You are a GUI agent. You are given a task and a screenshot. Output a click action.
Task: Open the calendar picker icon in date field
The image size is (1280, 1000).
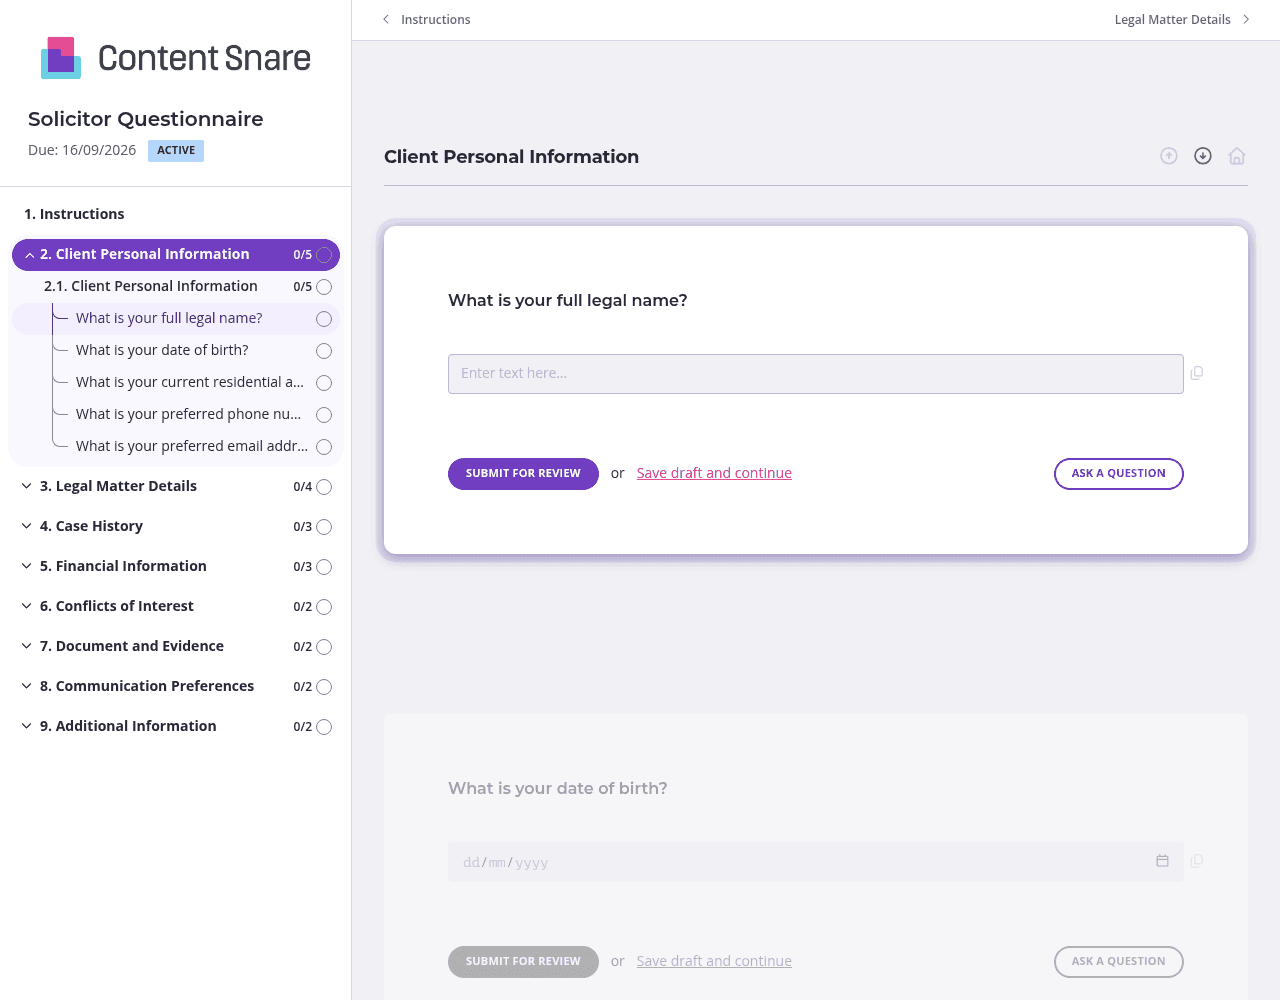(1162, 861)
